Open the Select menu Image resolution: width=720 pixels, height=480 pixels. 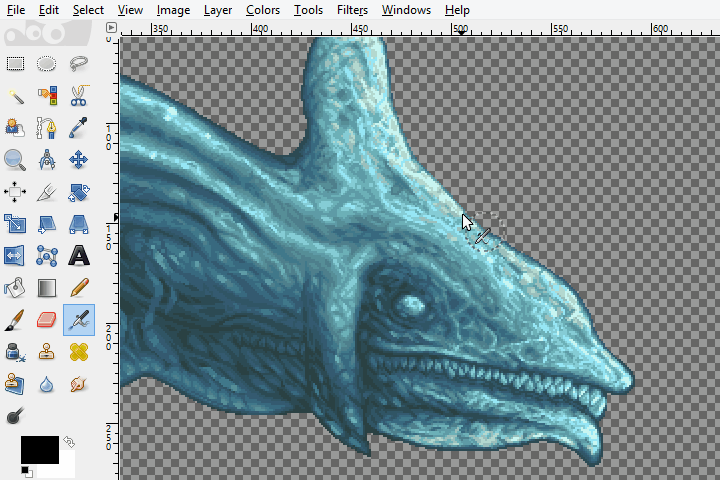click(x=88, y=10)
